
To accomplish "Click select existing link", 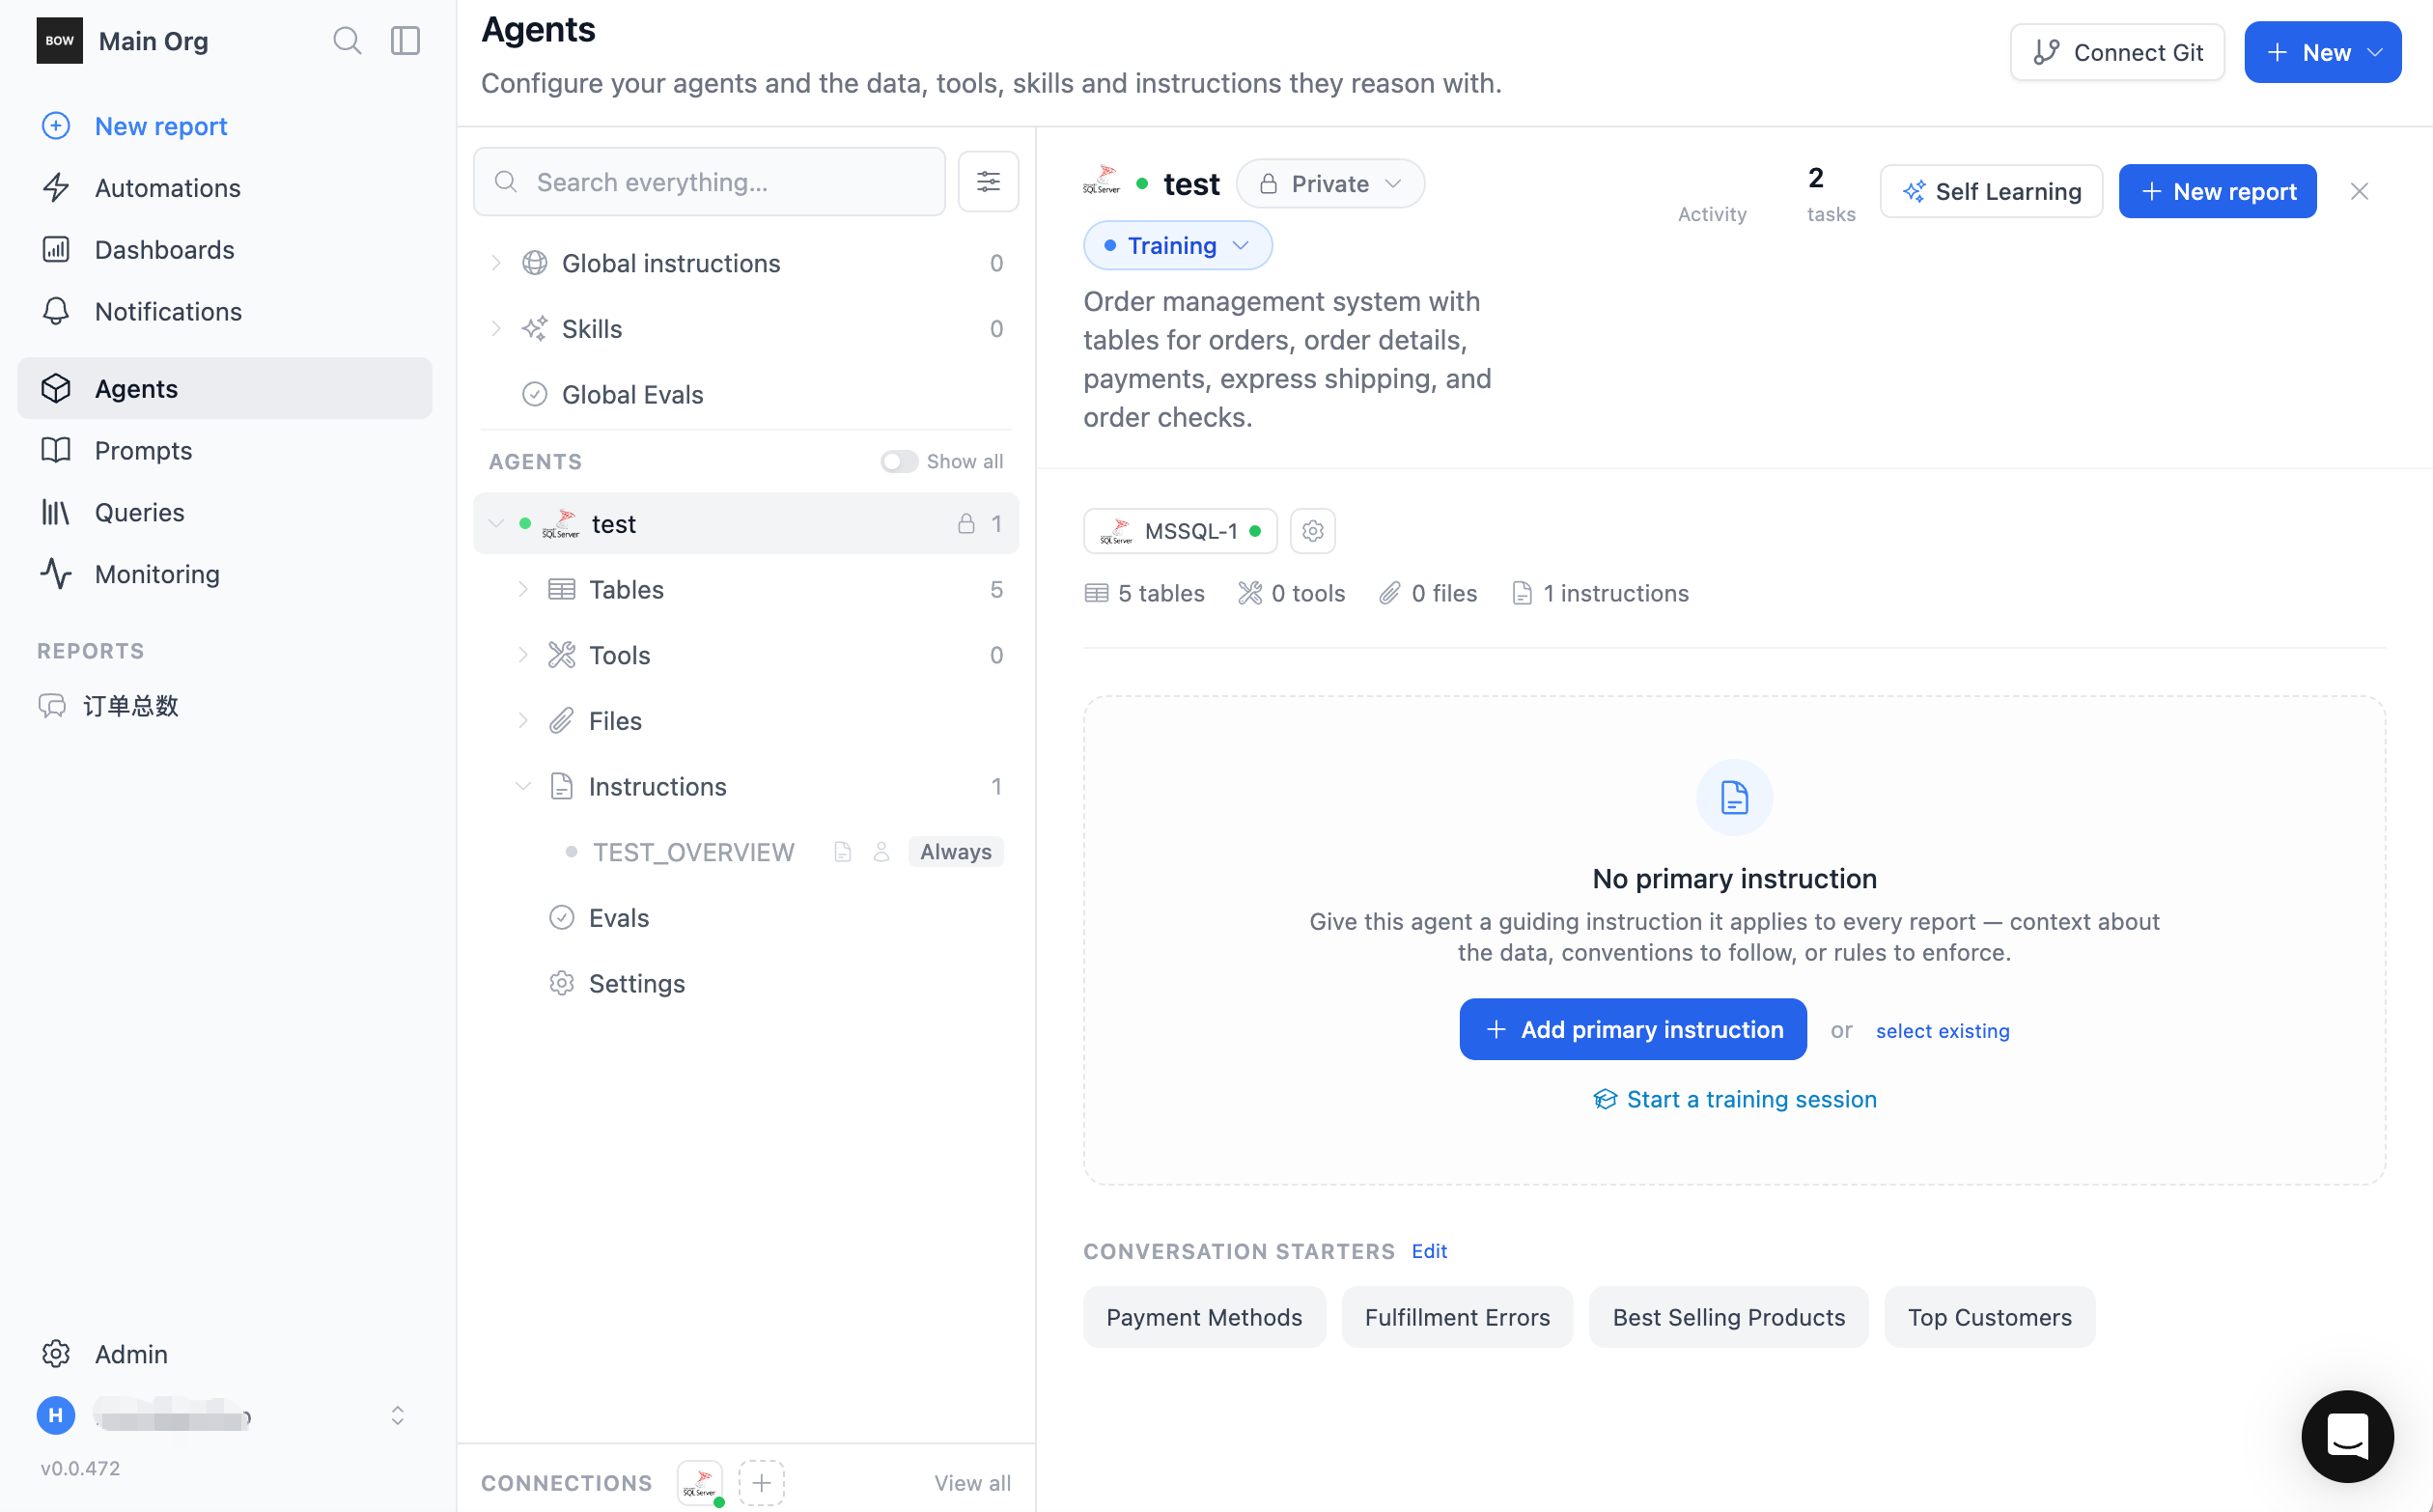I will pos(1942,1031).
